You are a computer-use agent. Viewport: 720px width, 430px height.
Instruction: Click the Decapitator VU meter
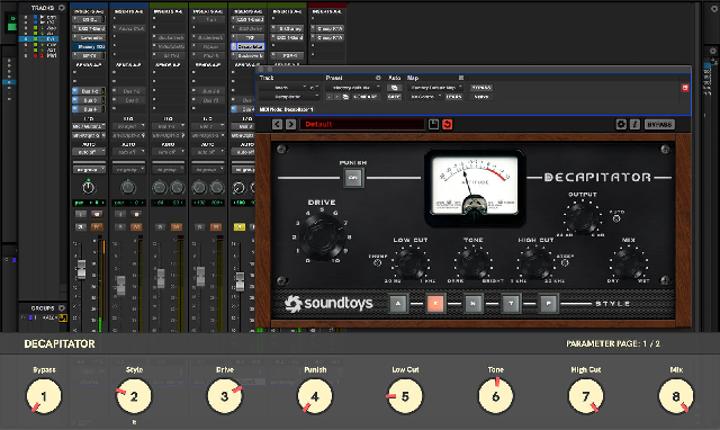(x=474, y=187)
